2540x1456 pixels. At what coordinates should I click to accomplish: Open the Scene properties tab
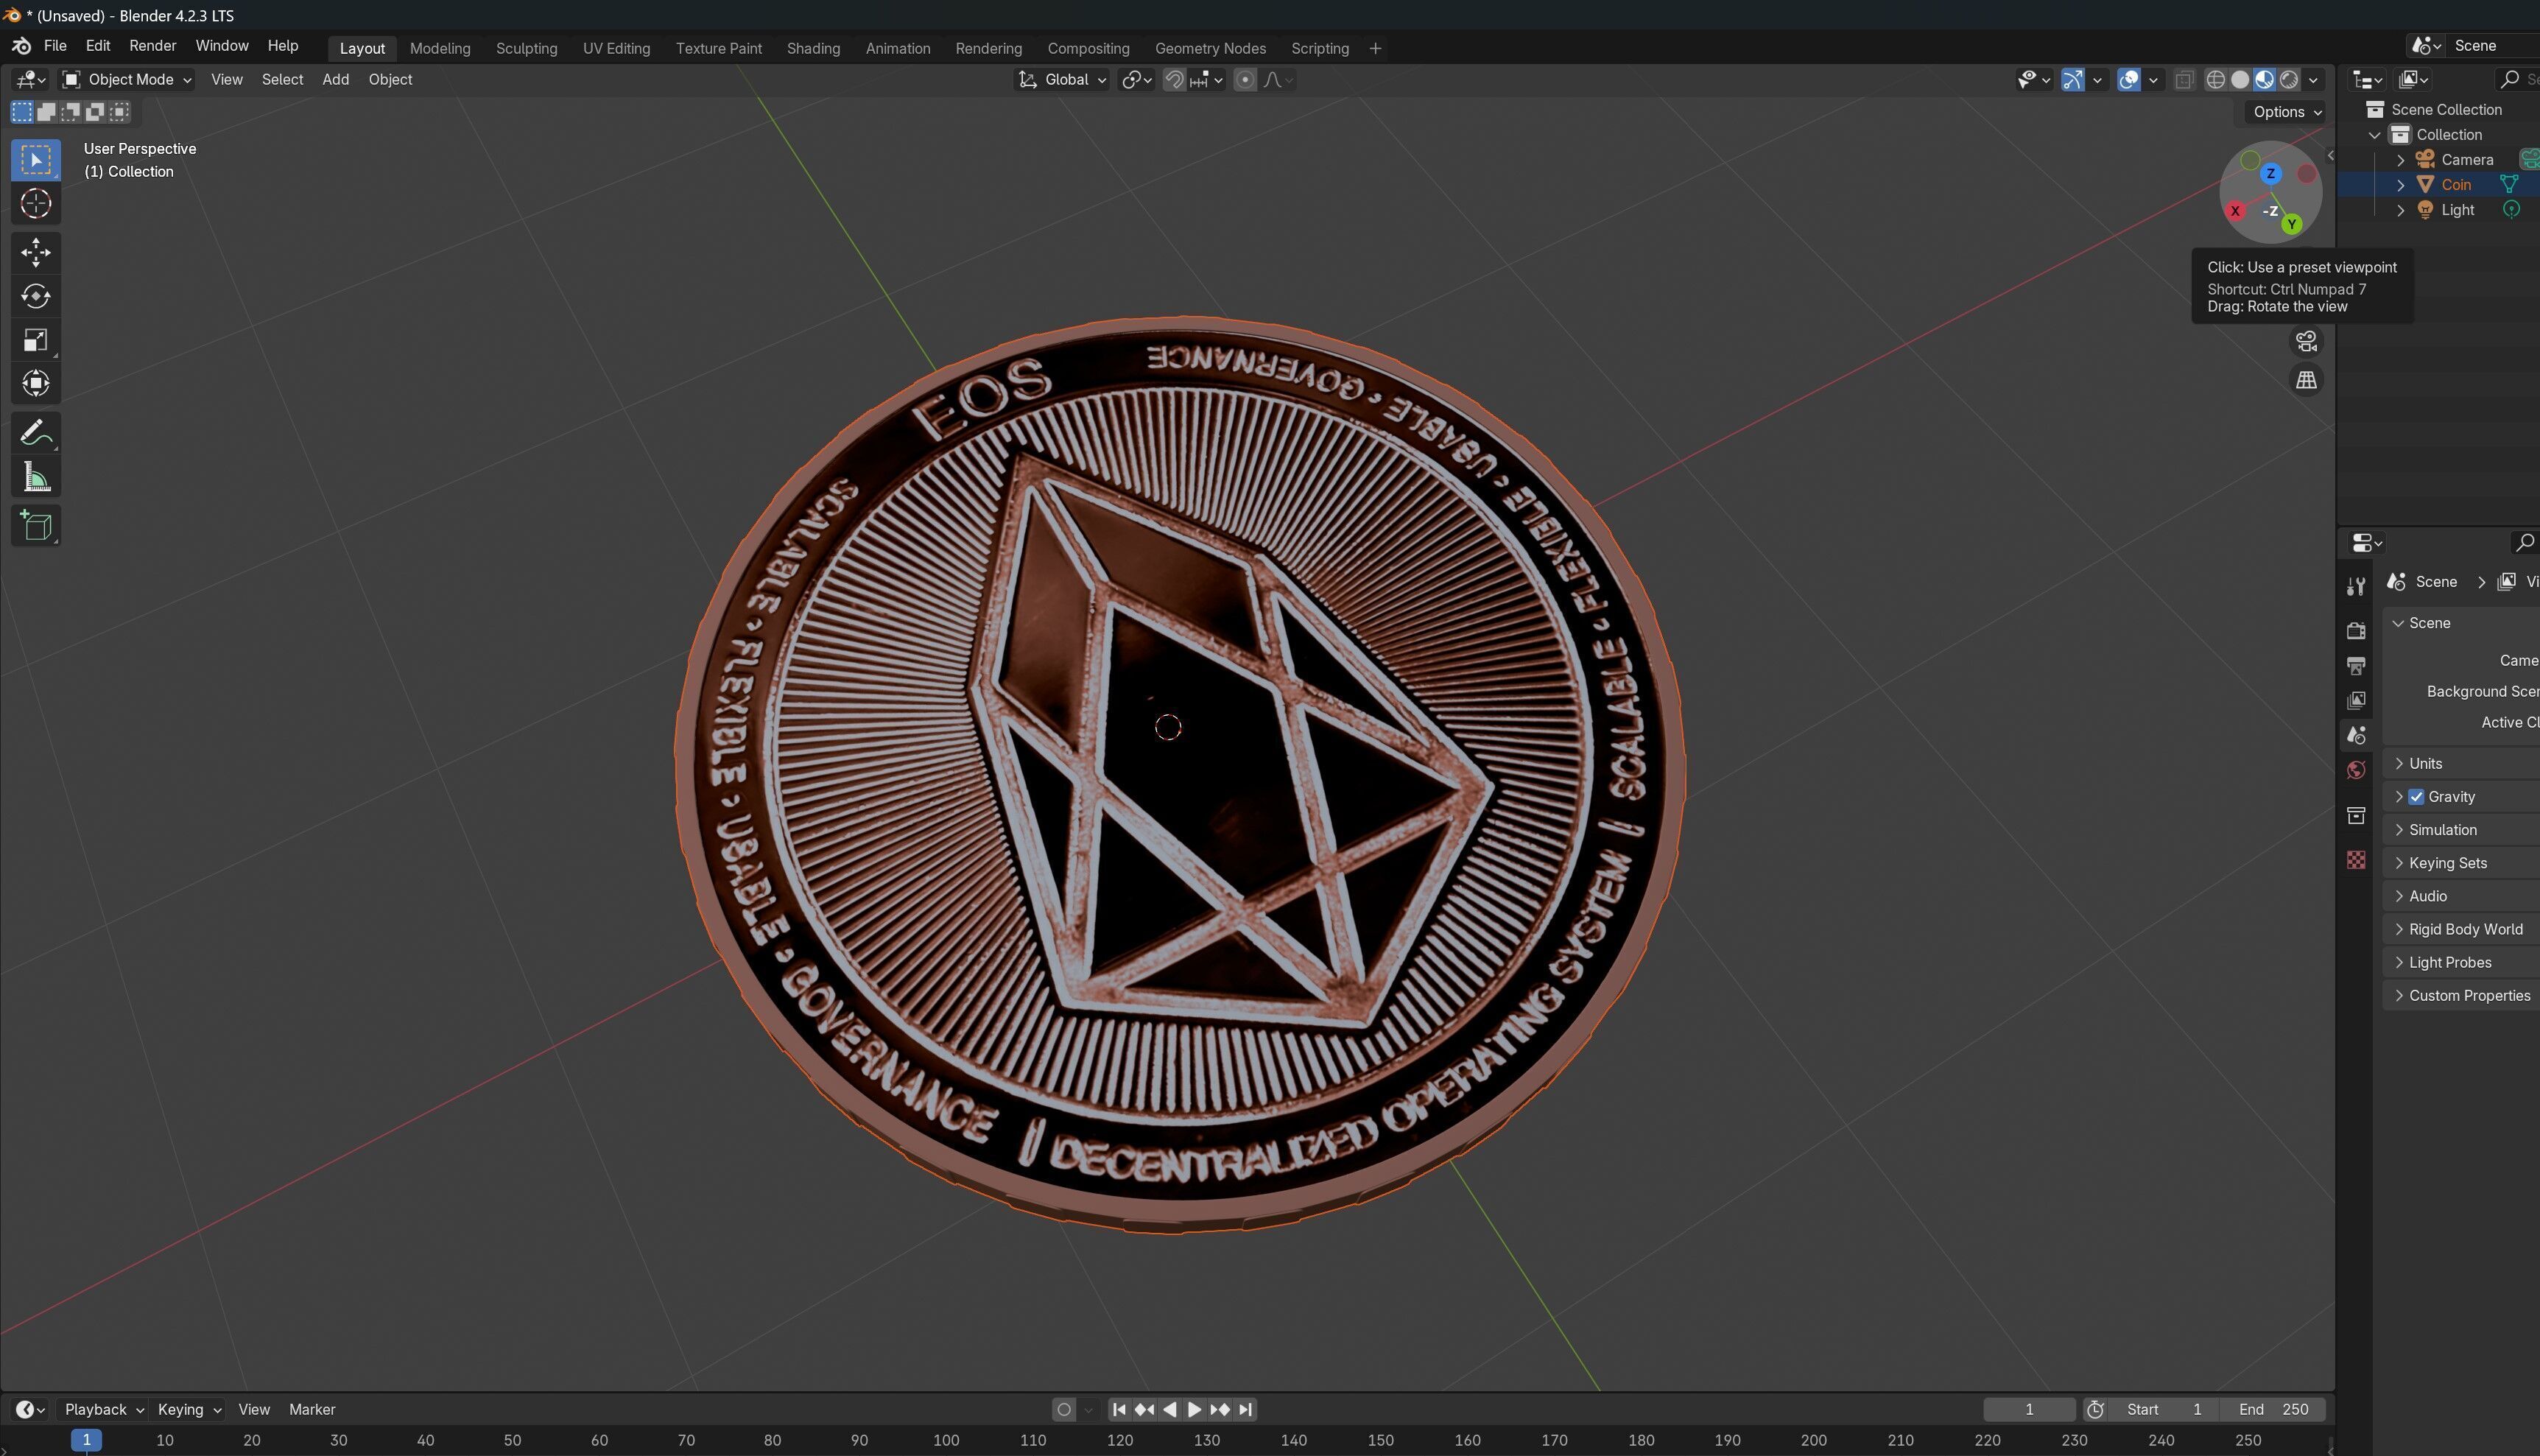coord(2356,735)
